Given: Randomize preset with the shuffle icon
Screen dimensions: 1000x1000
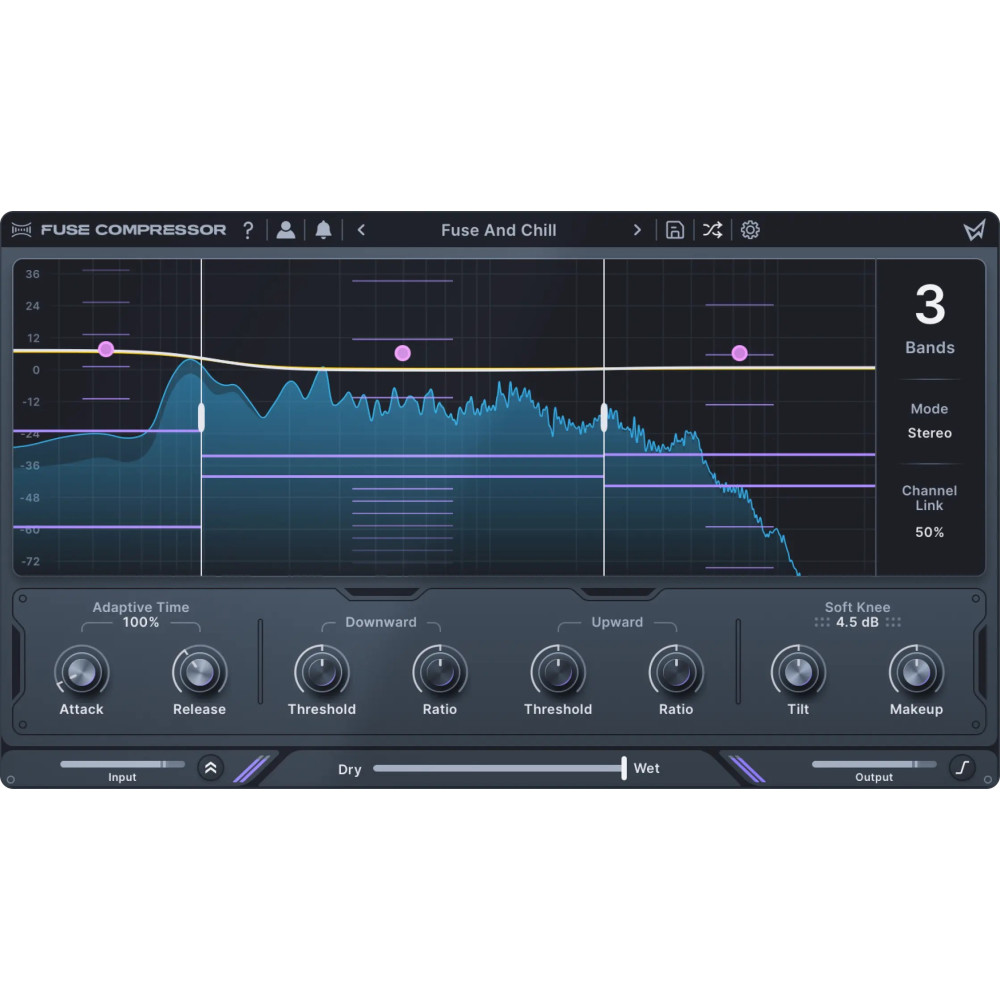Looking at the screenshot, I should (x=712, y=230).
